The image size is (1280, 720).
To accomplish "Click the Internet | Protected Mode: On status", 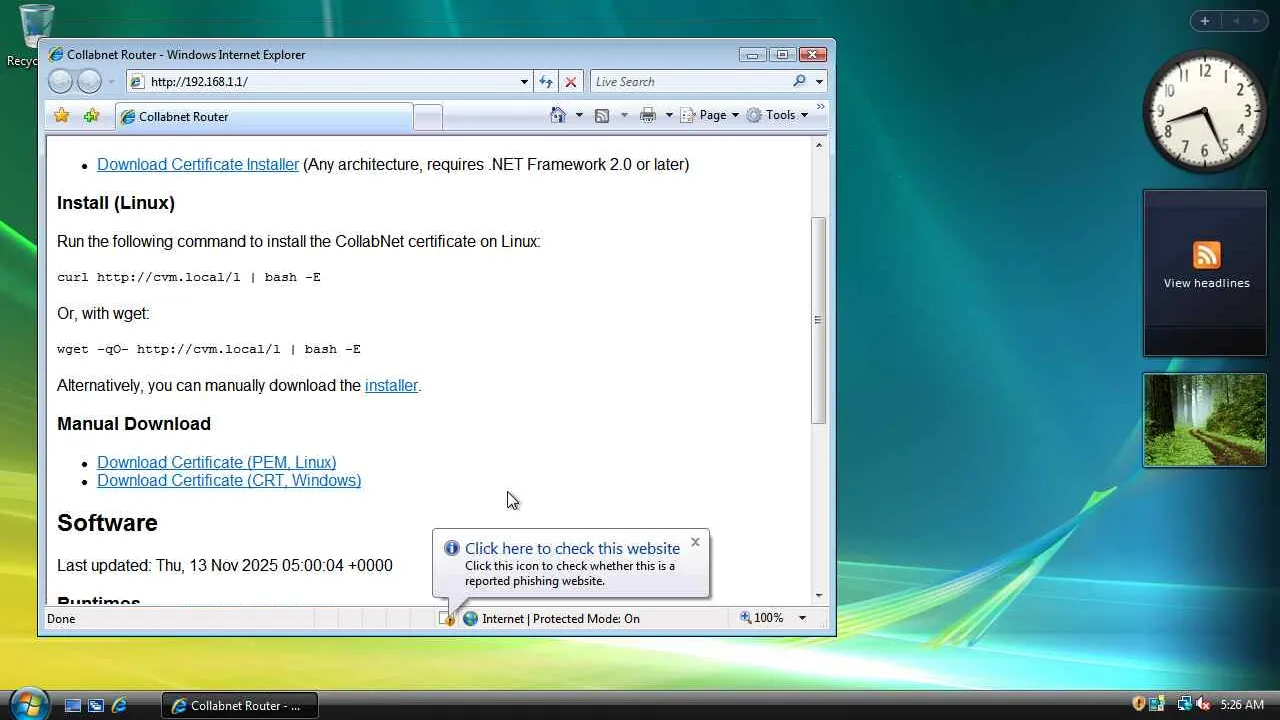I will [561, 619].
